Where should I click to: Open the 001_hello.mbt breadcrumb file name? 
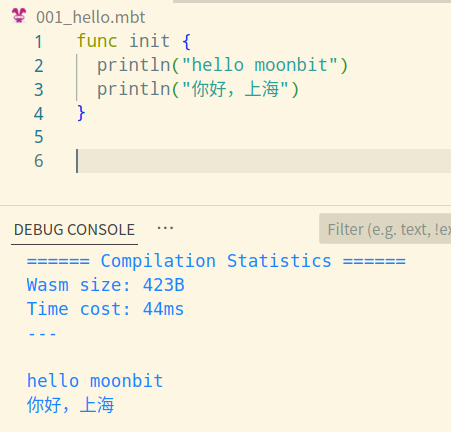(91, 17)
